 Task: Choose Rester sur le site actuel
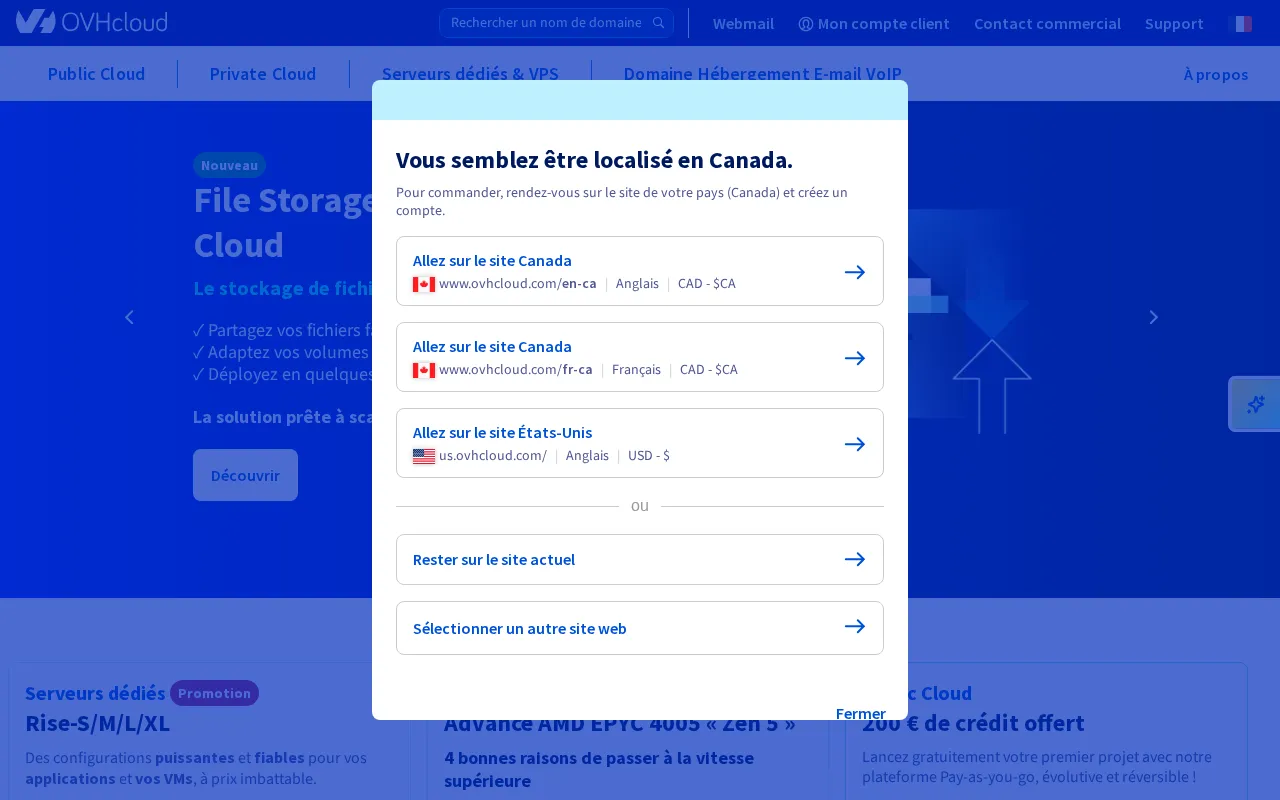click(640, 559)
